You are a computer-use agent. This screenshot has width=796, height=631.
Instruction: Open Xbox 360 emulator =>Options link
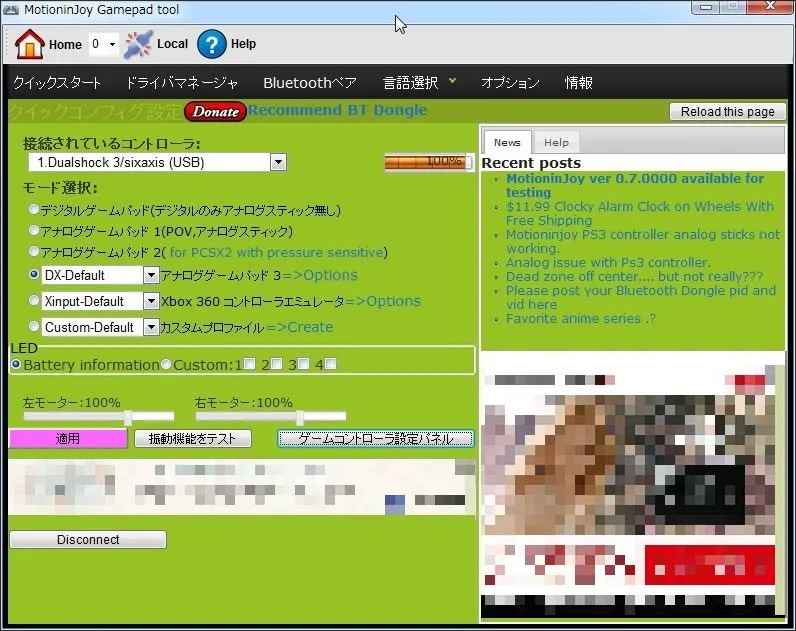tap(383, 301)
